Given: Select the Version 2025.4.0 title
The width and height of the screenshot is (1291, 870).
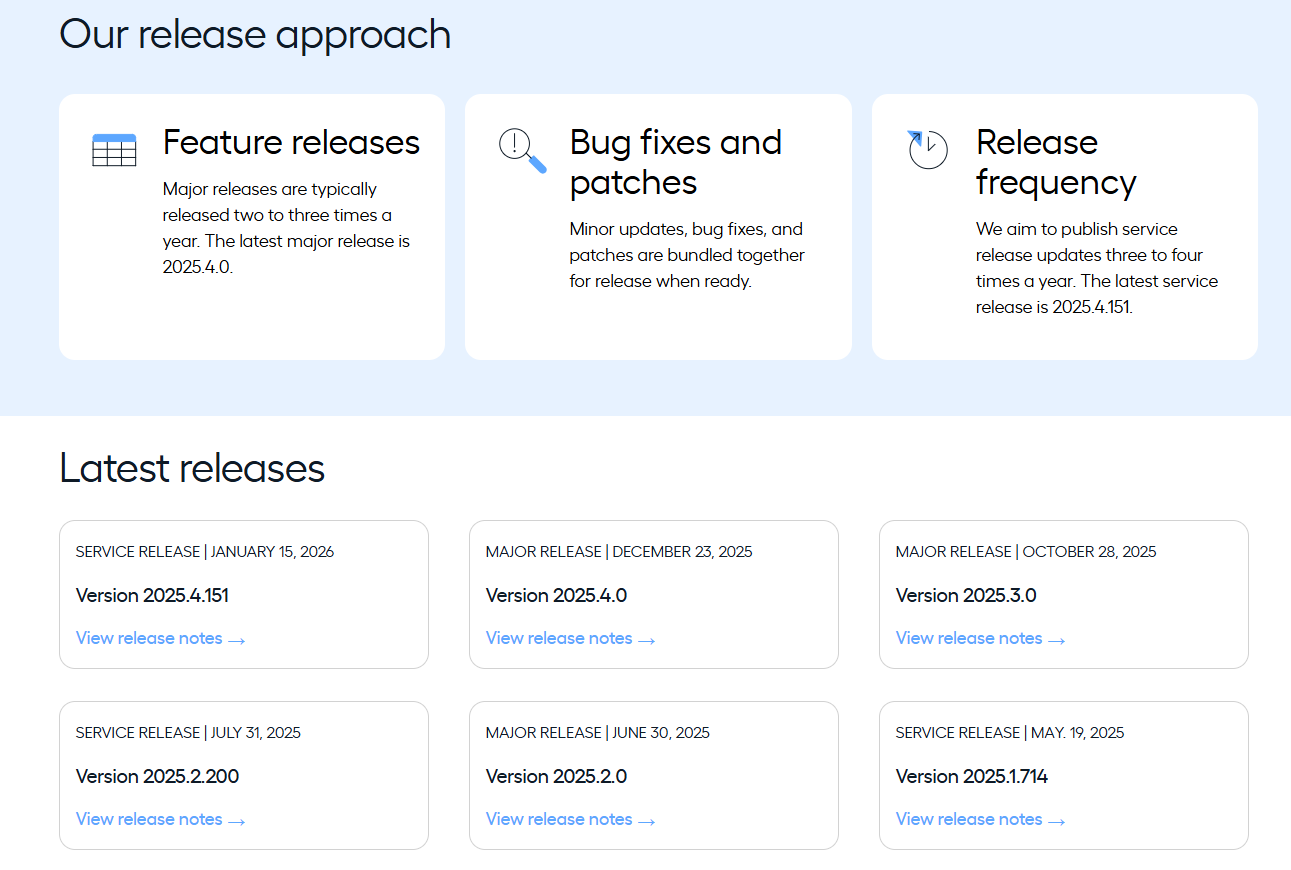Looking at the screenshot, I should (x=556, y=596).
